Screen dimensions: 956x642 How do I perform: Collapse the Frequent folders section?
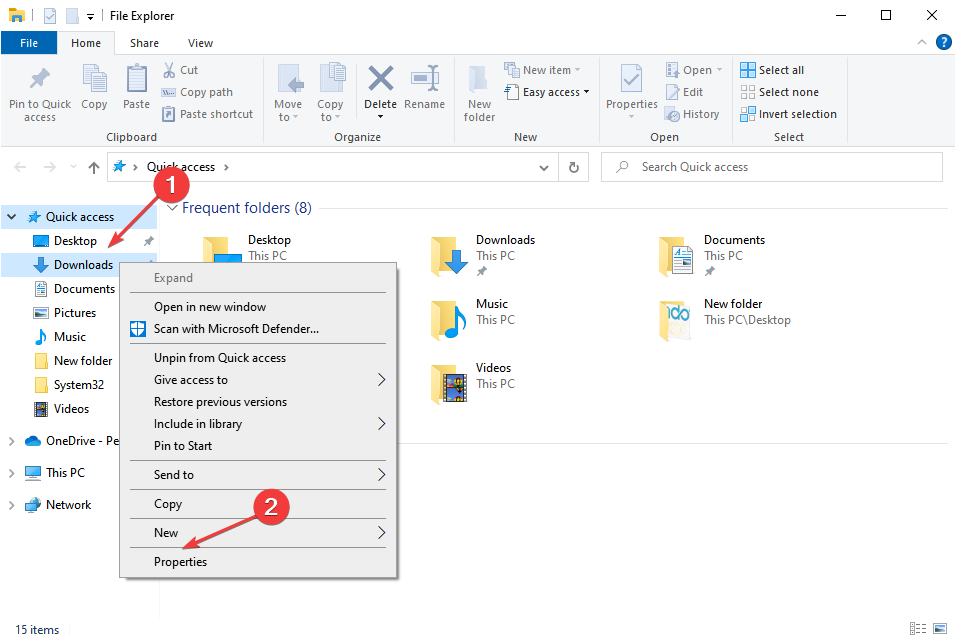[173, 209]
